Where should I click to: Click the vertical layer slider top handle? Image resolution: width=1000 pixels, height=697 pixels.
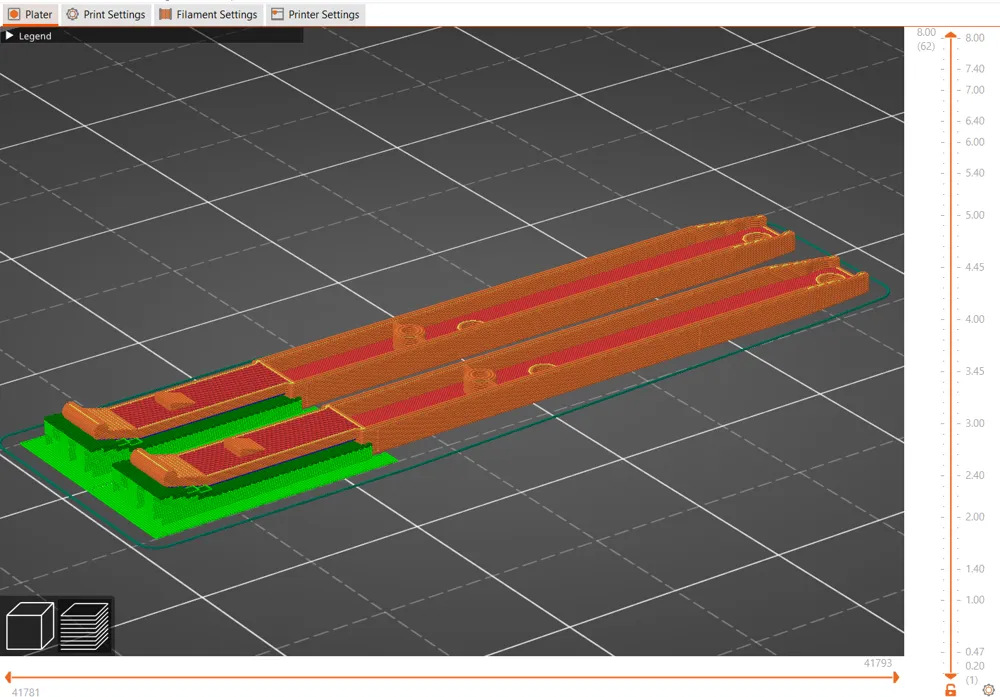tap(951, 35)
